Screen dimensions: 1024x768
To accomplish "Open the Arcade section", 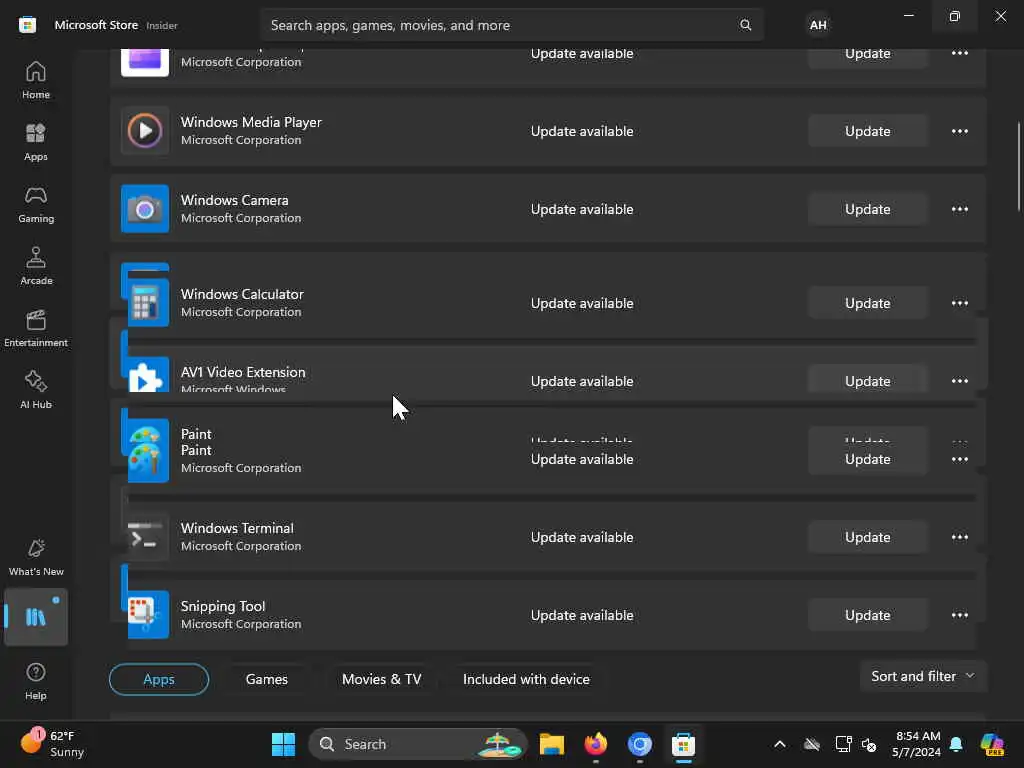I will (x=36, y=266).
